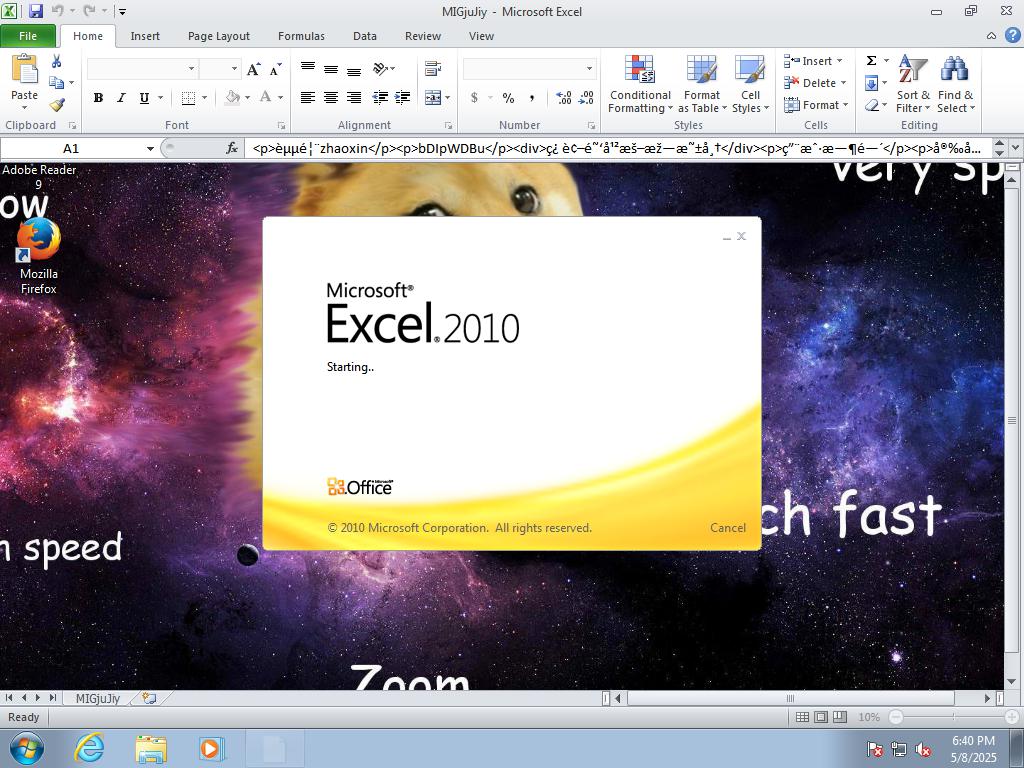
Task: Click Format in the Cells group
Action: click(x=816, y=104)
